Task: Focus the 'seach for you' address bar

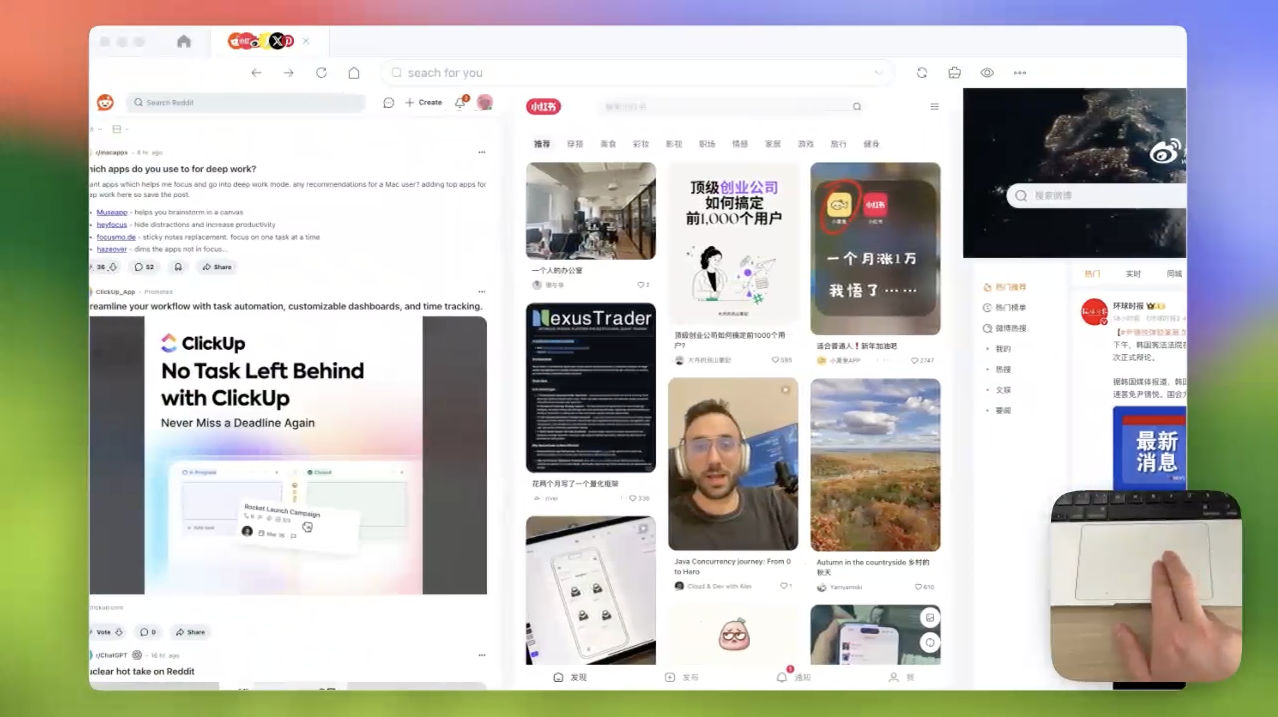Action: coord(637,73)
